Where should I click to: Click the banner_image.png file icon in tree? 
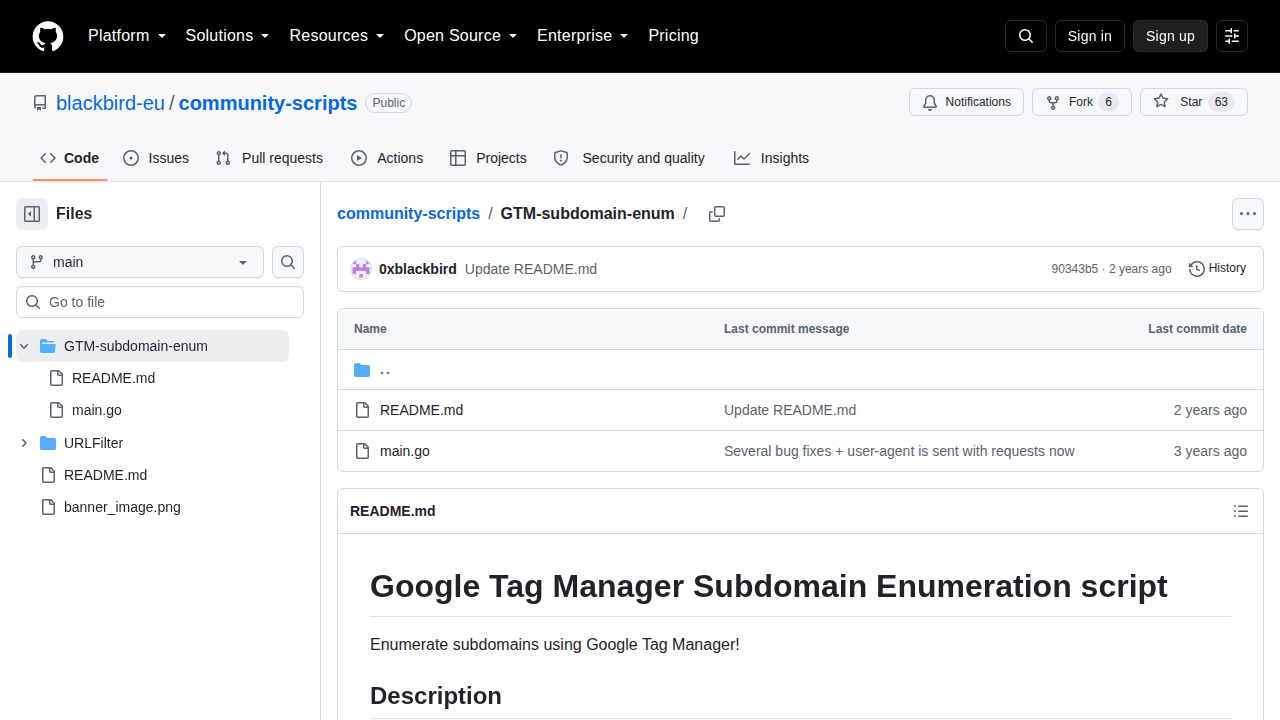48,507
